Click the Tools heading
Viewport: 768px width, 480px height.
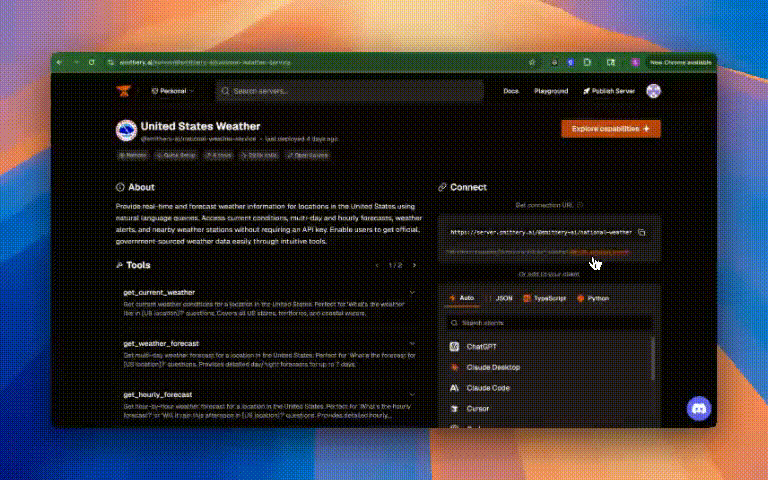(138, 265)
